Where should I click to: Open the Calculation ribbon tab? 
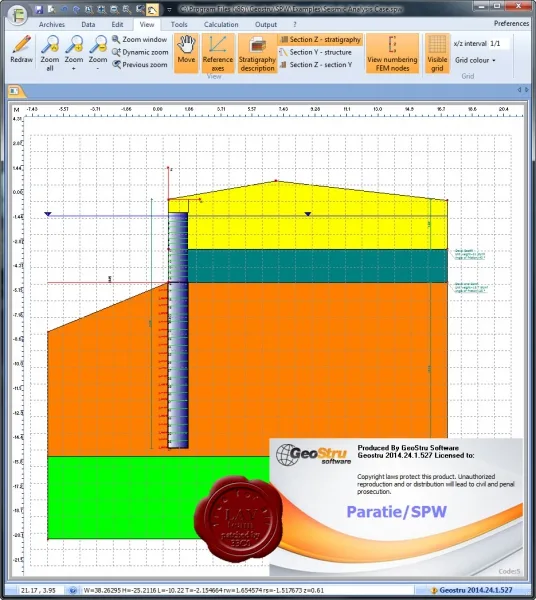click(221, 24)
